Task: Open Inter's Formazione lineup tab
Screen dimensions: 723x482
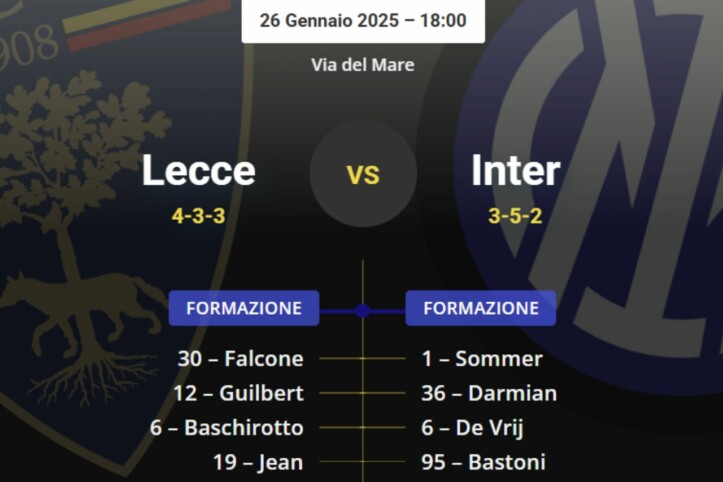Action: click(481, 308)
